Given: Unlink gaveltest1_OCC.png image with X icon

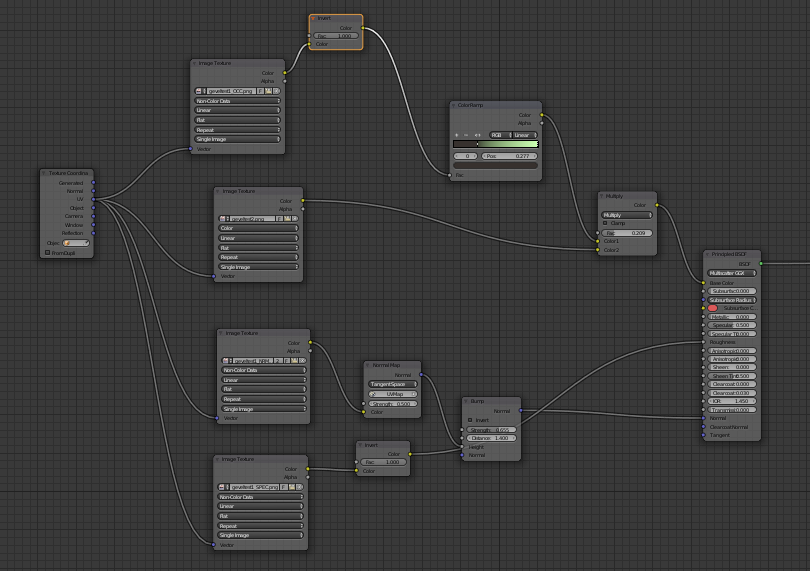Looking at the screenshot, I should (276, 91).
